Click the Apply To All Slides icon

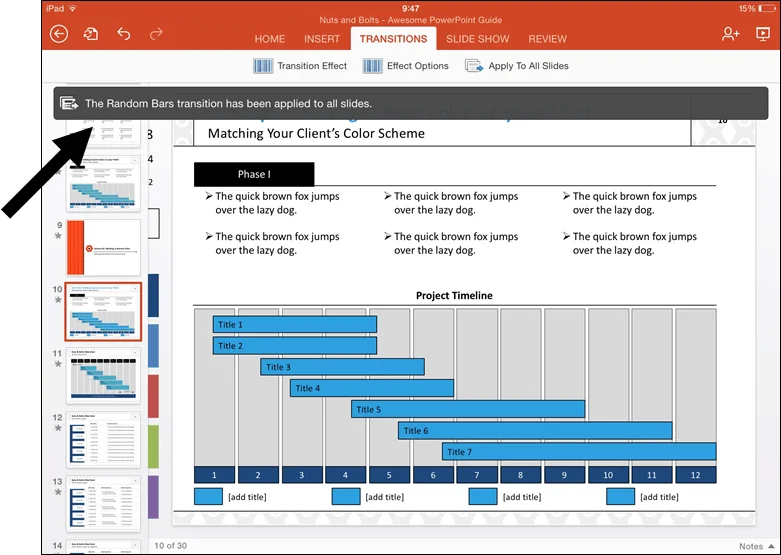pos(474,66)
